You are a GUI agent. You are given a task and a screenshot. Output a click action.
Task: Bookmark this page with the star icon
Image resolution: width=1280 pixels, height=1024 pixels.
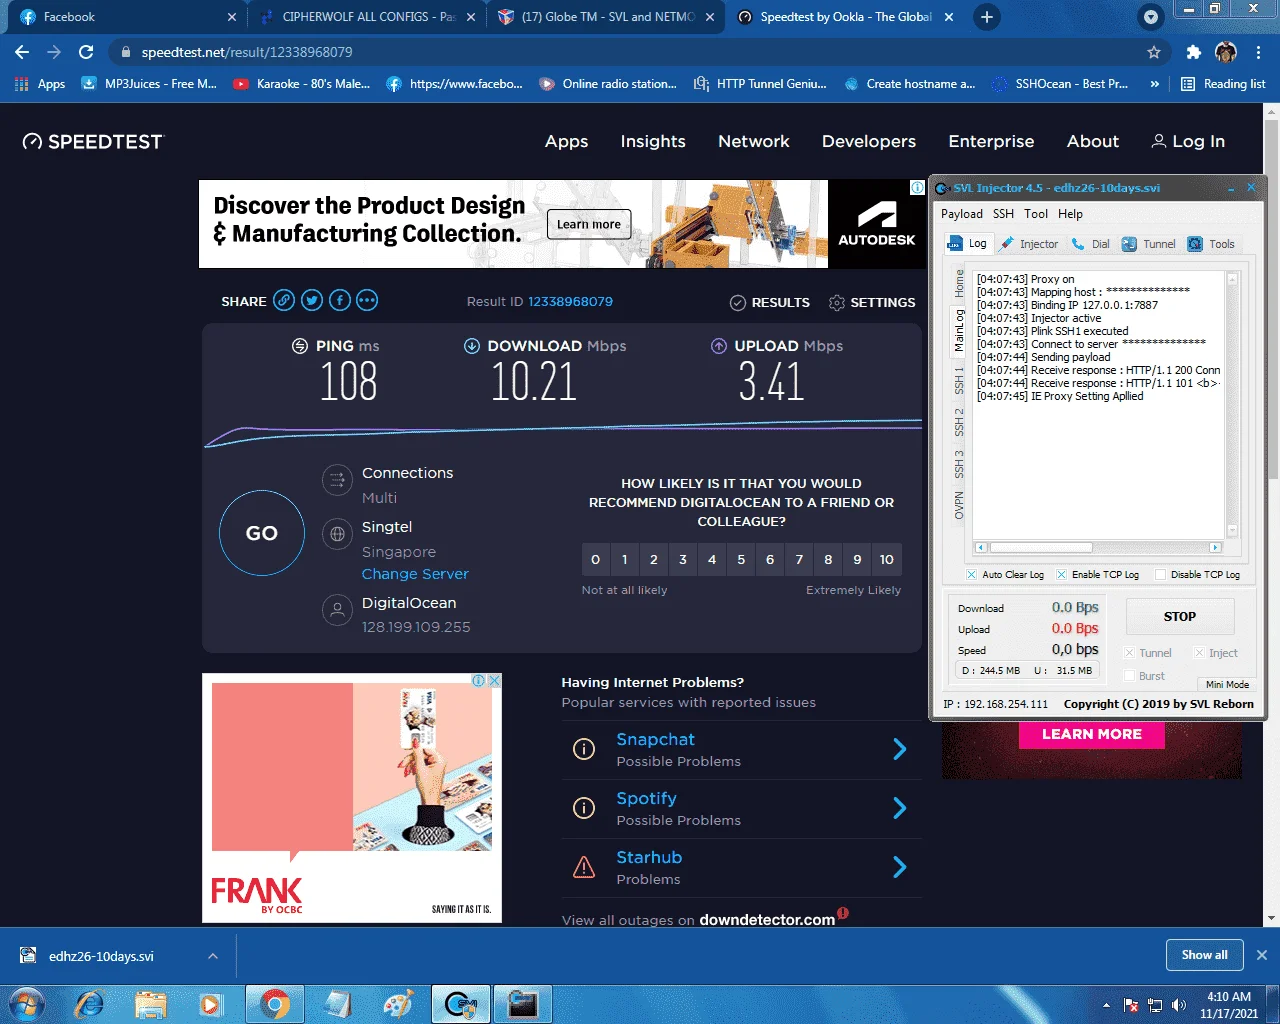click(x=1154, y=52)
